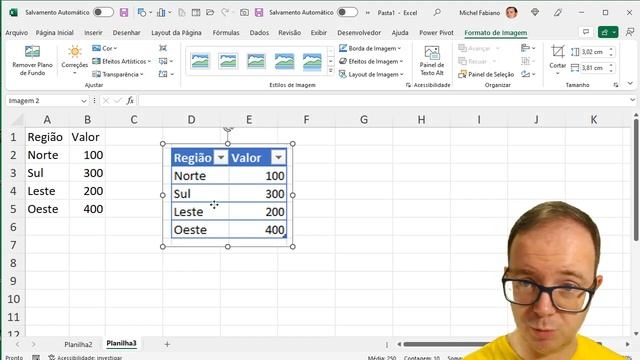This screenshot has height=360, width=640.
Task: Click the search magnifier in title bar
Action: coord(437,13)
